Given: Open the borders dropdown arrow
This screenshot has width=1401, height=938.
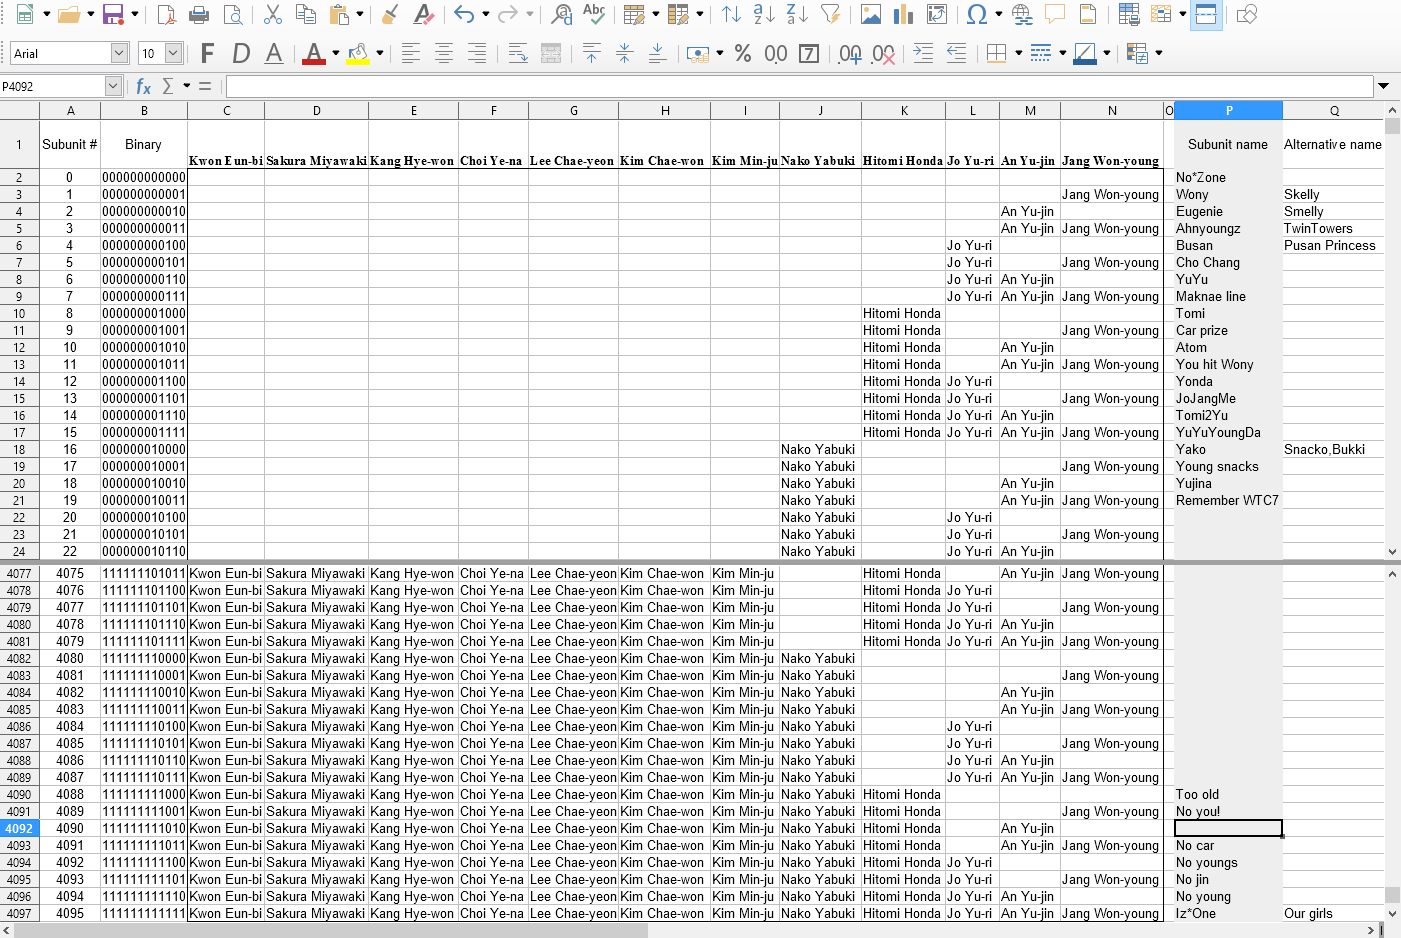Looking at the screenshot, I should [x=1018, y=53].
